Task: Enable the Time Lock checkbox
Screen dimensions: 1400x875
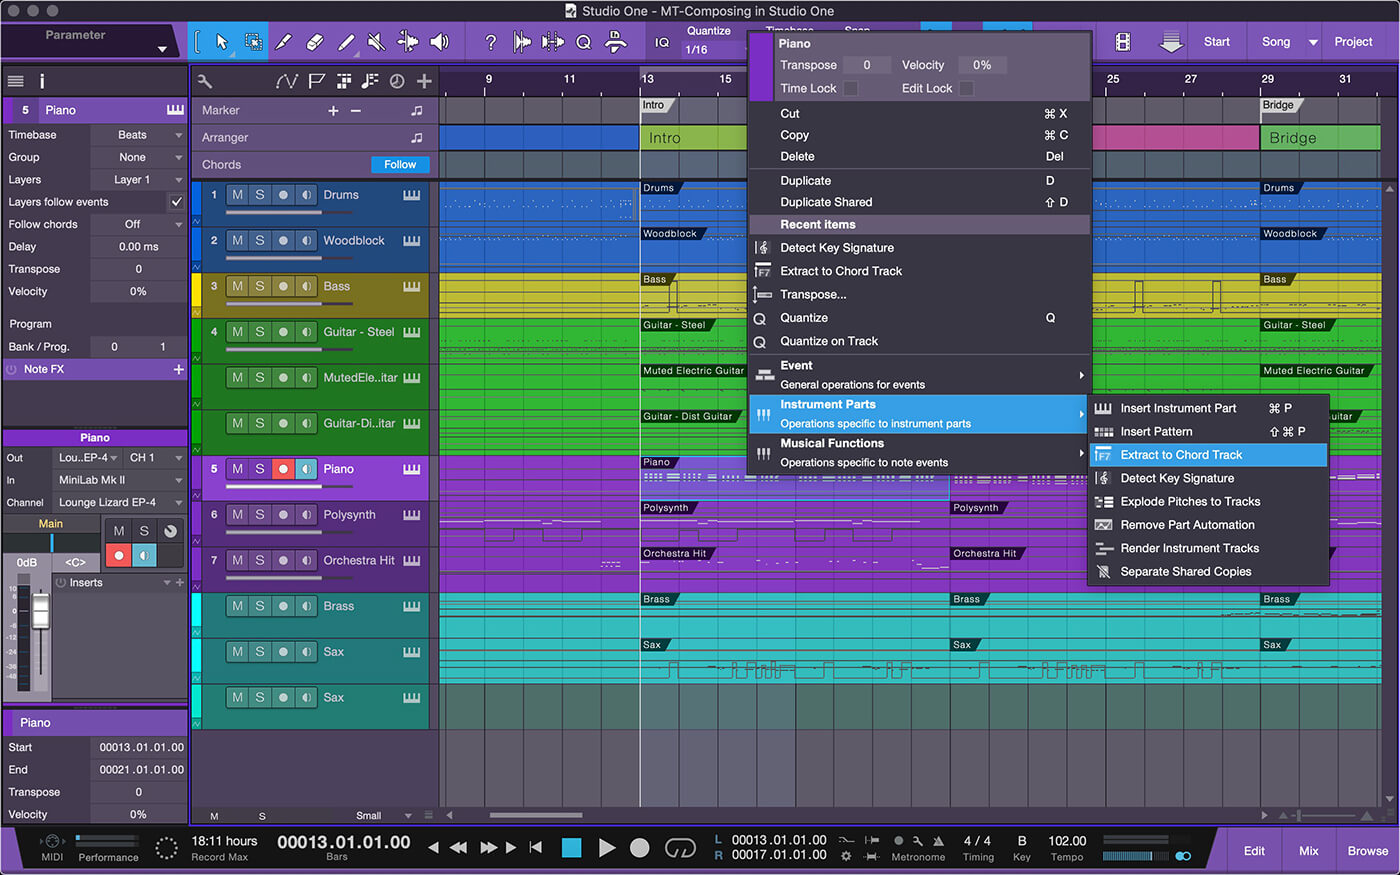Action: 851,88
